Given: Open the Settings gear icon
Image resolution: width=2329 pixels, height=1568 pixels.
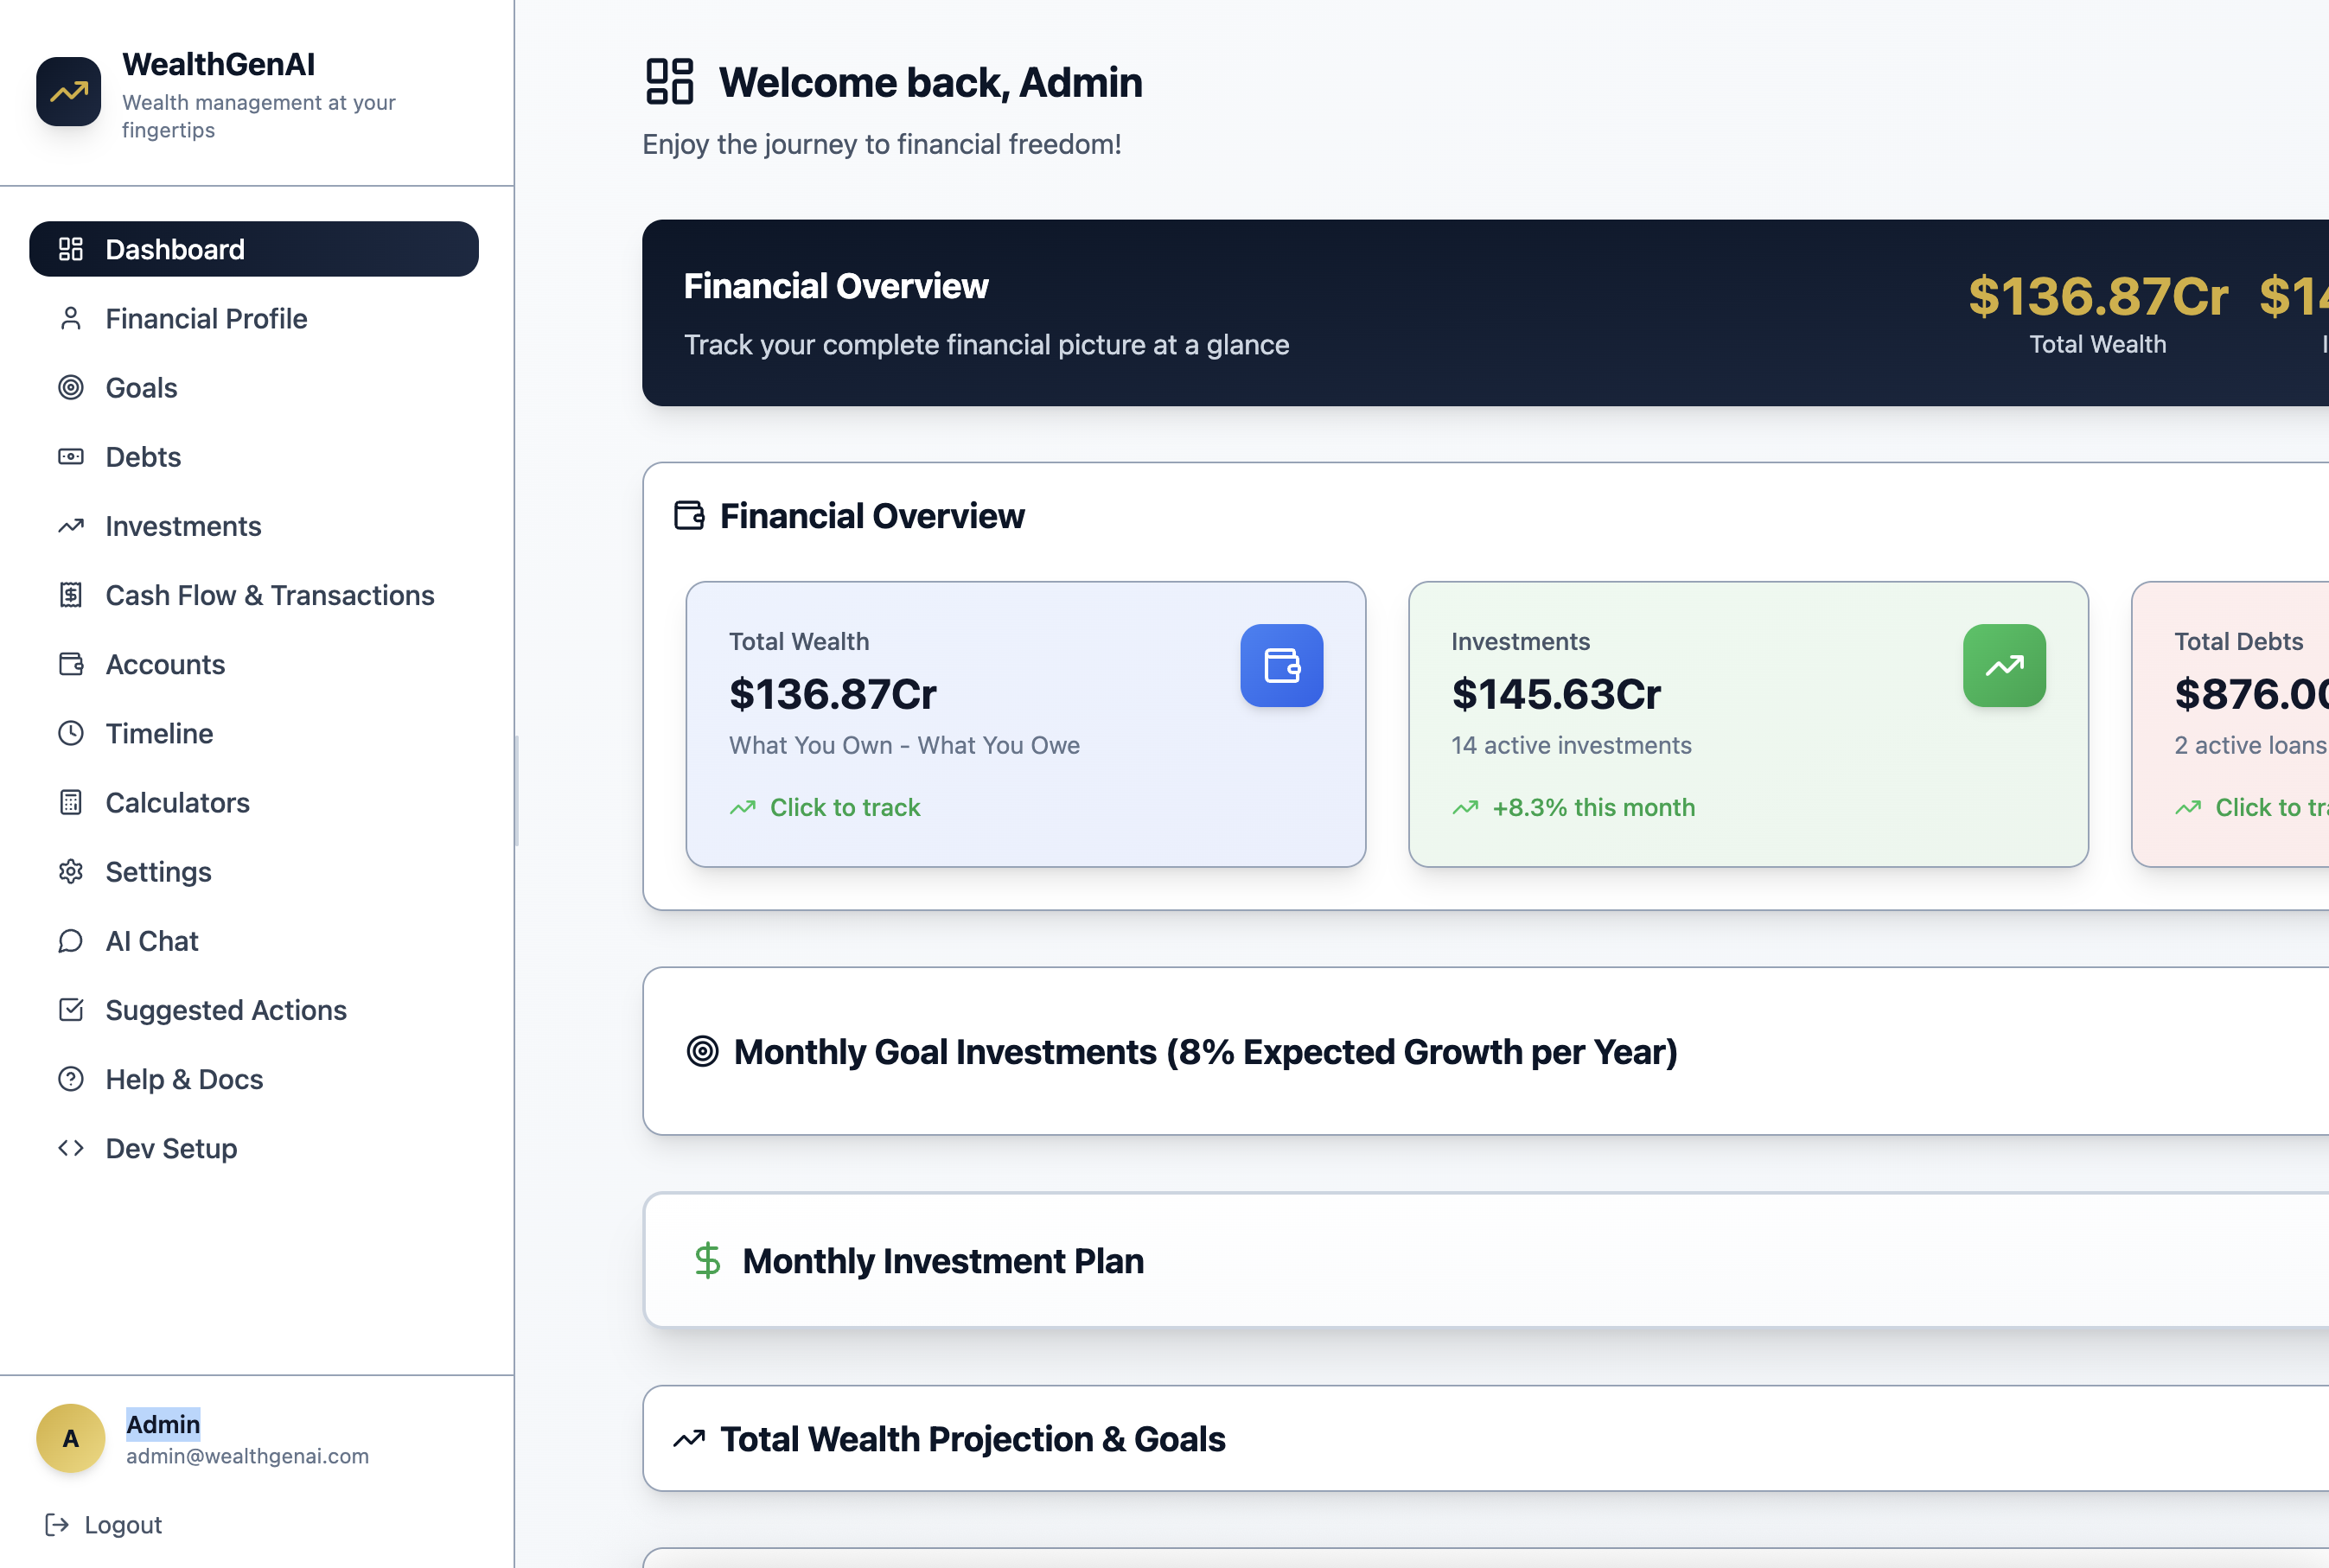Looking at the screenshot, I should (x=71, y=871).
